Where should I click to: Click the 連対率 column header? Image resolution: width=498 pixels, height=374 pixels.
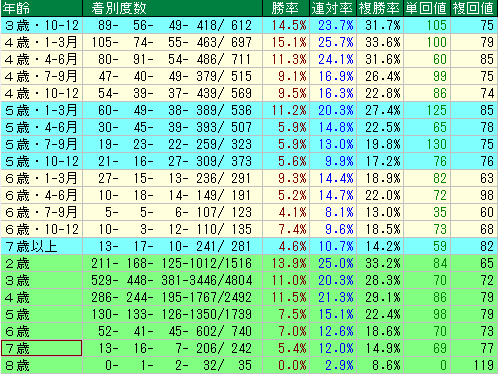333,8
